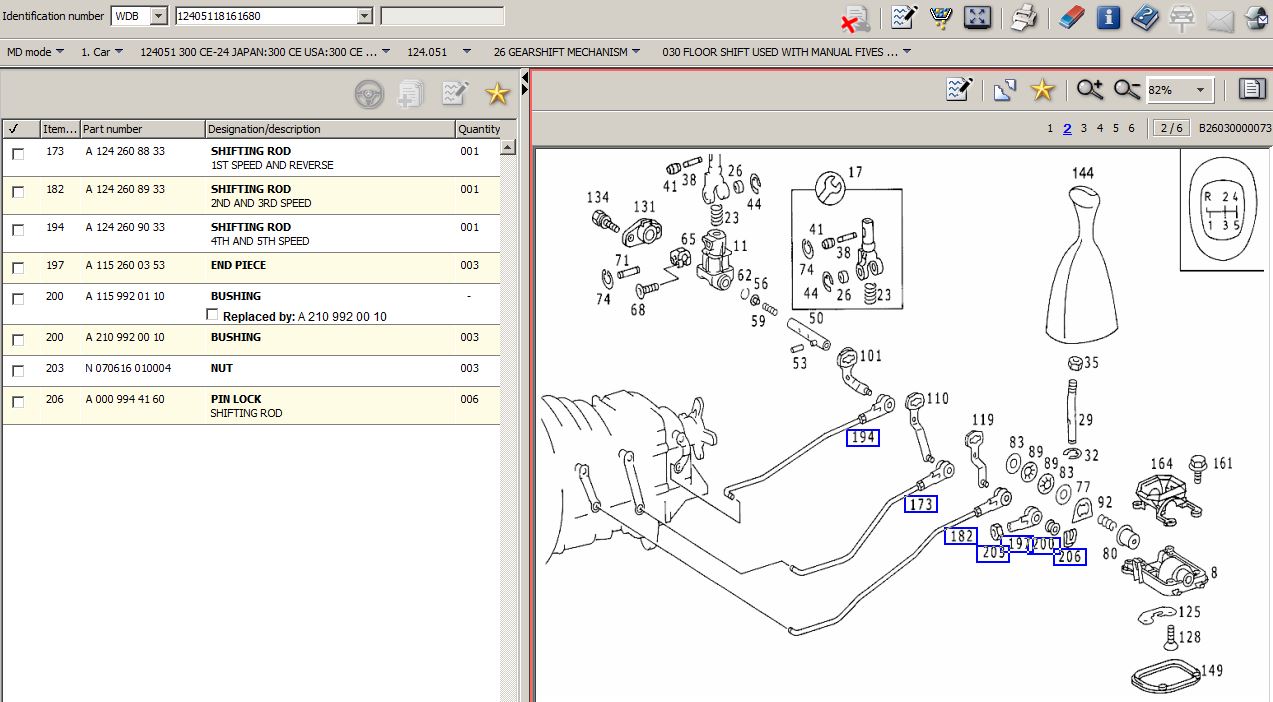This screenshot has width=1273, height=702.
Task: Click the zoom in magnifier on diagram
Action: pos(1090,90)
